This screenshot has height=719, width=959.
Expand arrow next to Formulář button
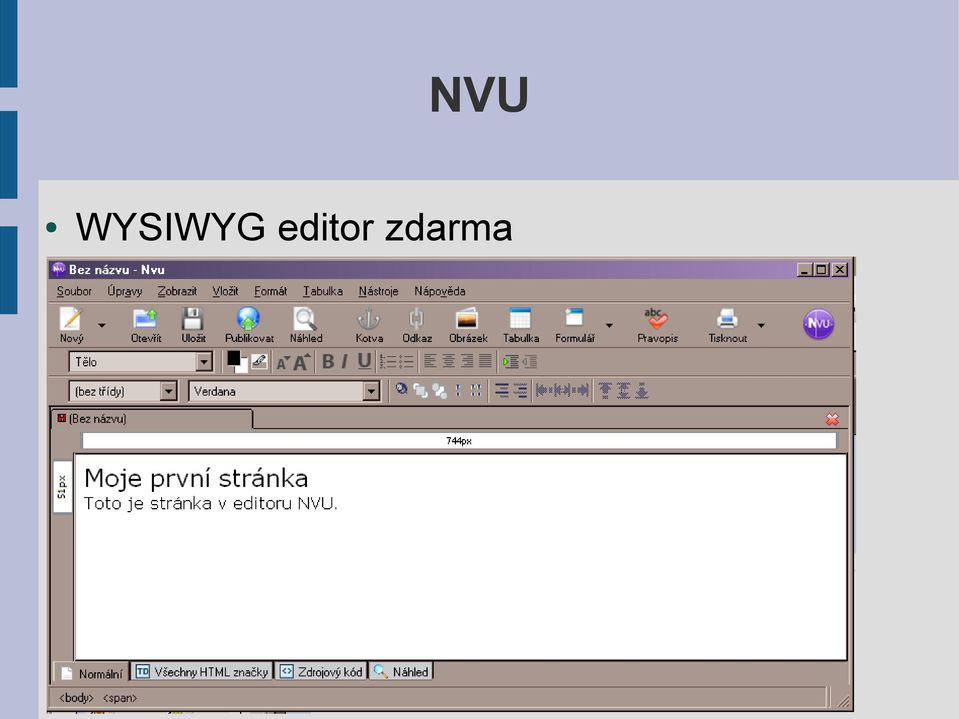click(609, 326)
